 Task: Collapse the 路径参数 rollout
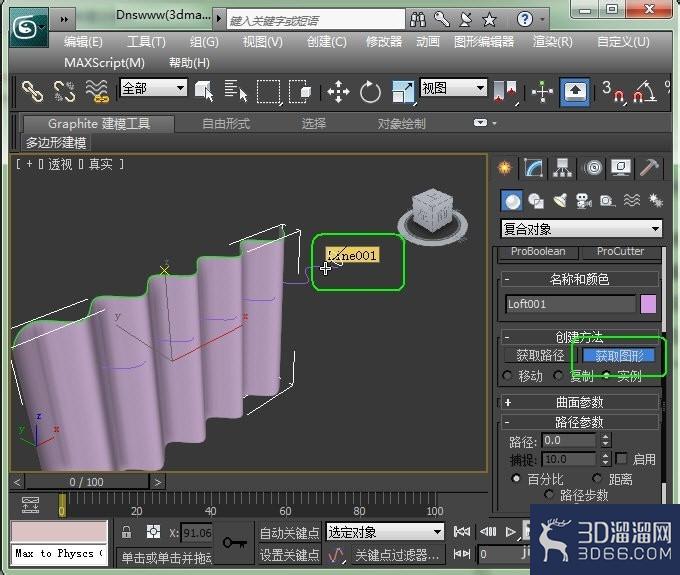(x=579, y=422)
